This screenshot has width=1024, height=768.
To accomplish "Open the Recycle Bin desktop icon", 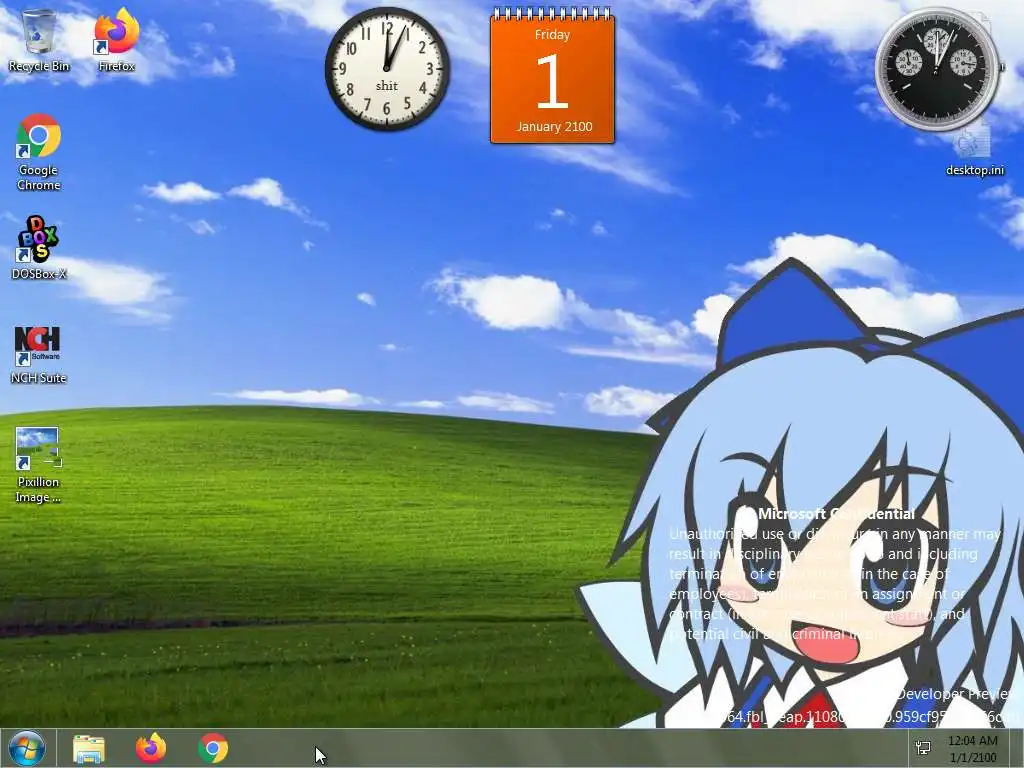I will (x=39, y=40).
